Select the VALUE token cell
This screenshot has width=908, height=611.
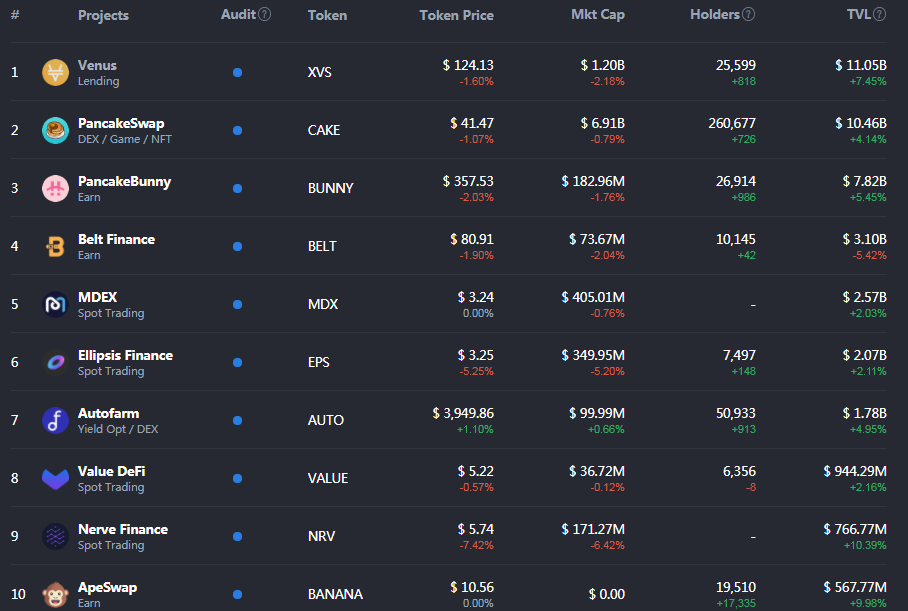pos(328,478)
